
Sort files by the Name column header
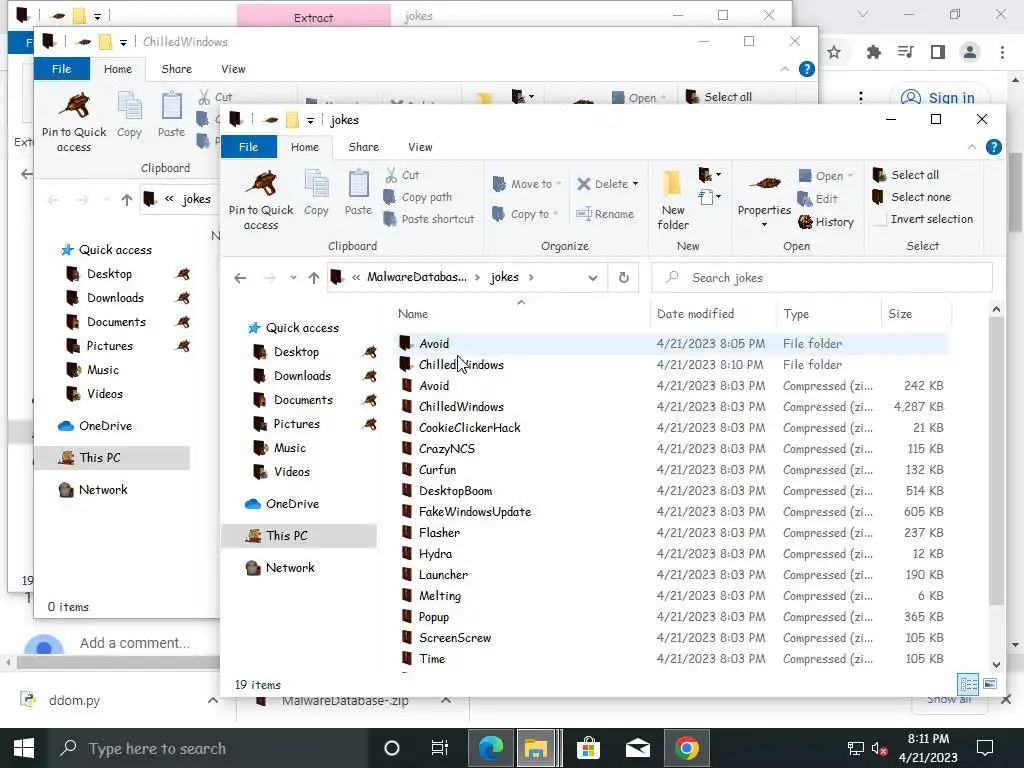[x=413, y=314]
